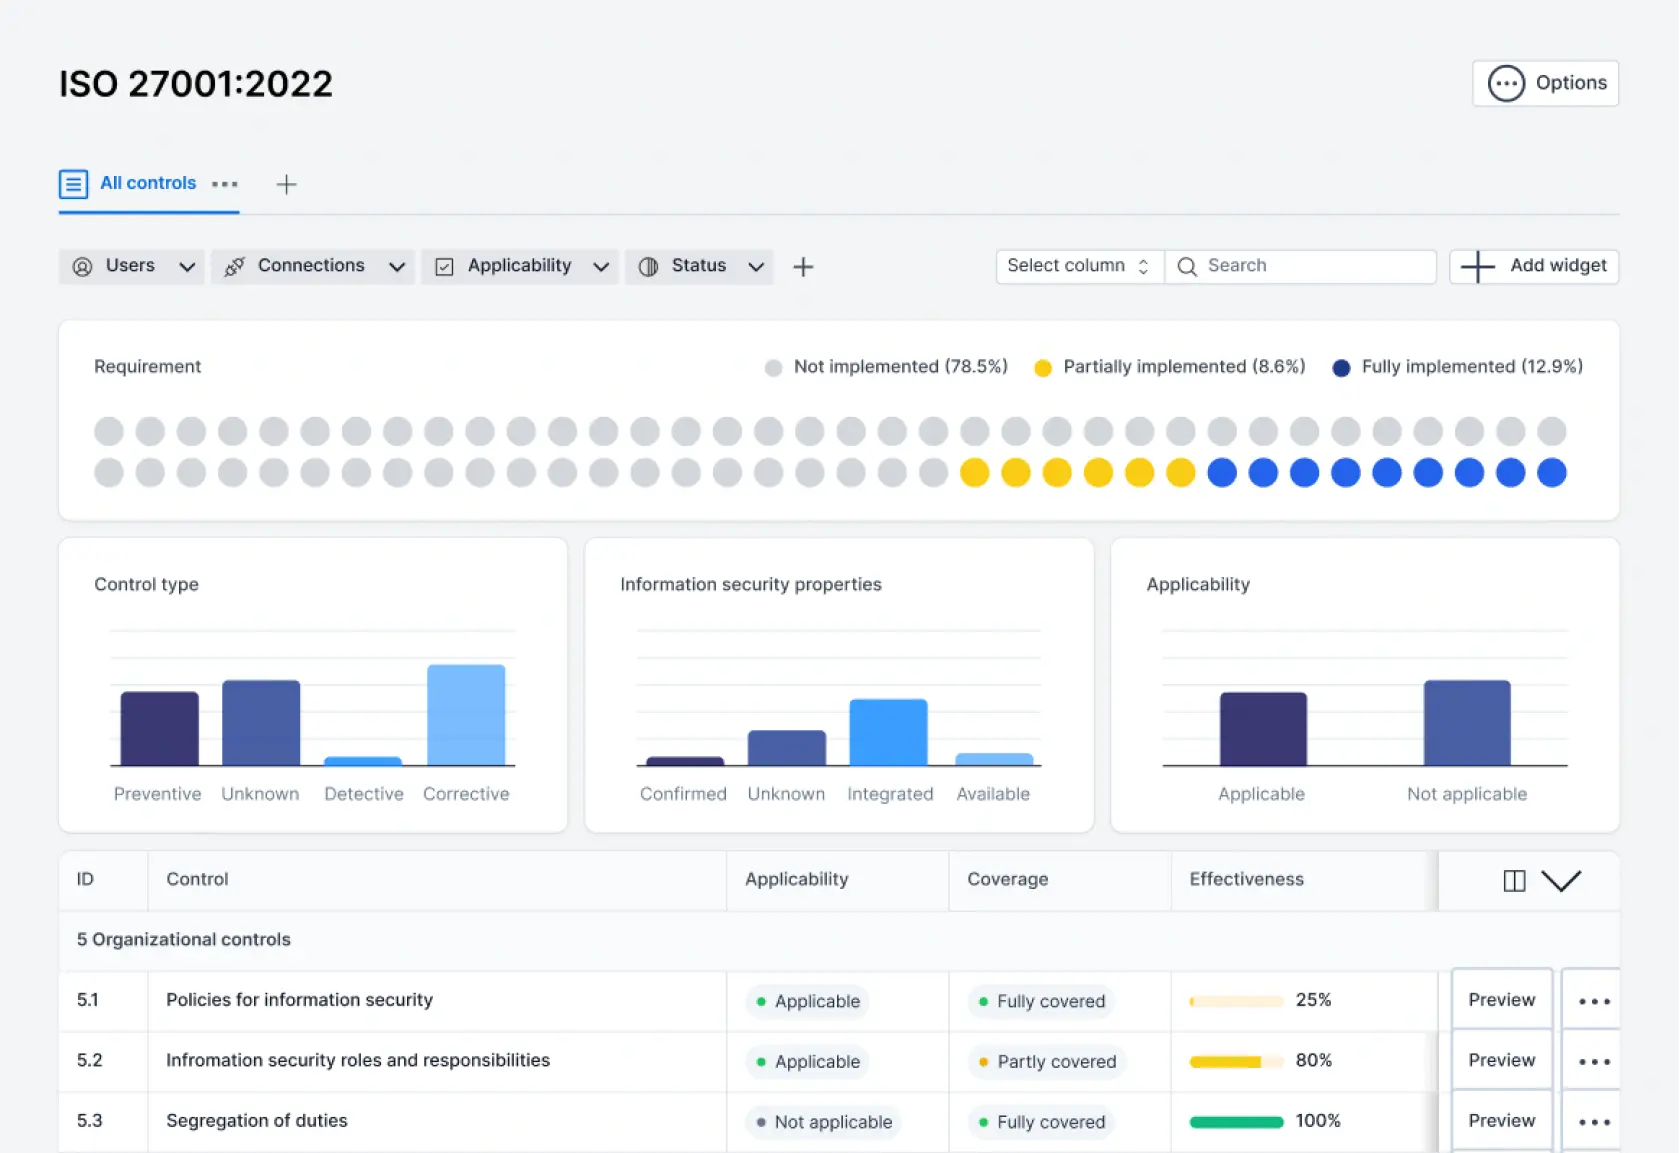The image size is (1680, 1153).
Task: Click the 100% effectiveness progress bar
Action: (x=1236, y=1122)
